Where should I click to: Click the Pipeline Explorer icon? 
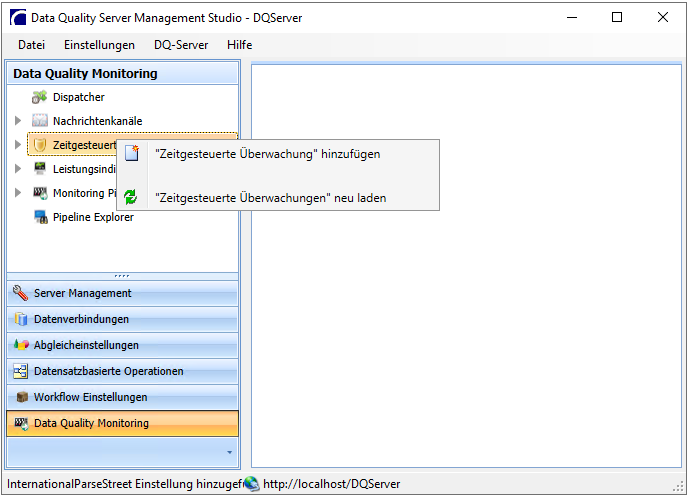click(x=41, y=217)
